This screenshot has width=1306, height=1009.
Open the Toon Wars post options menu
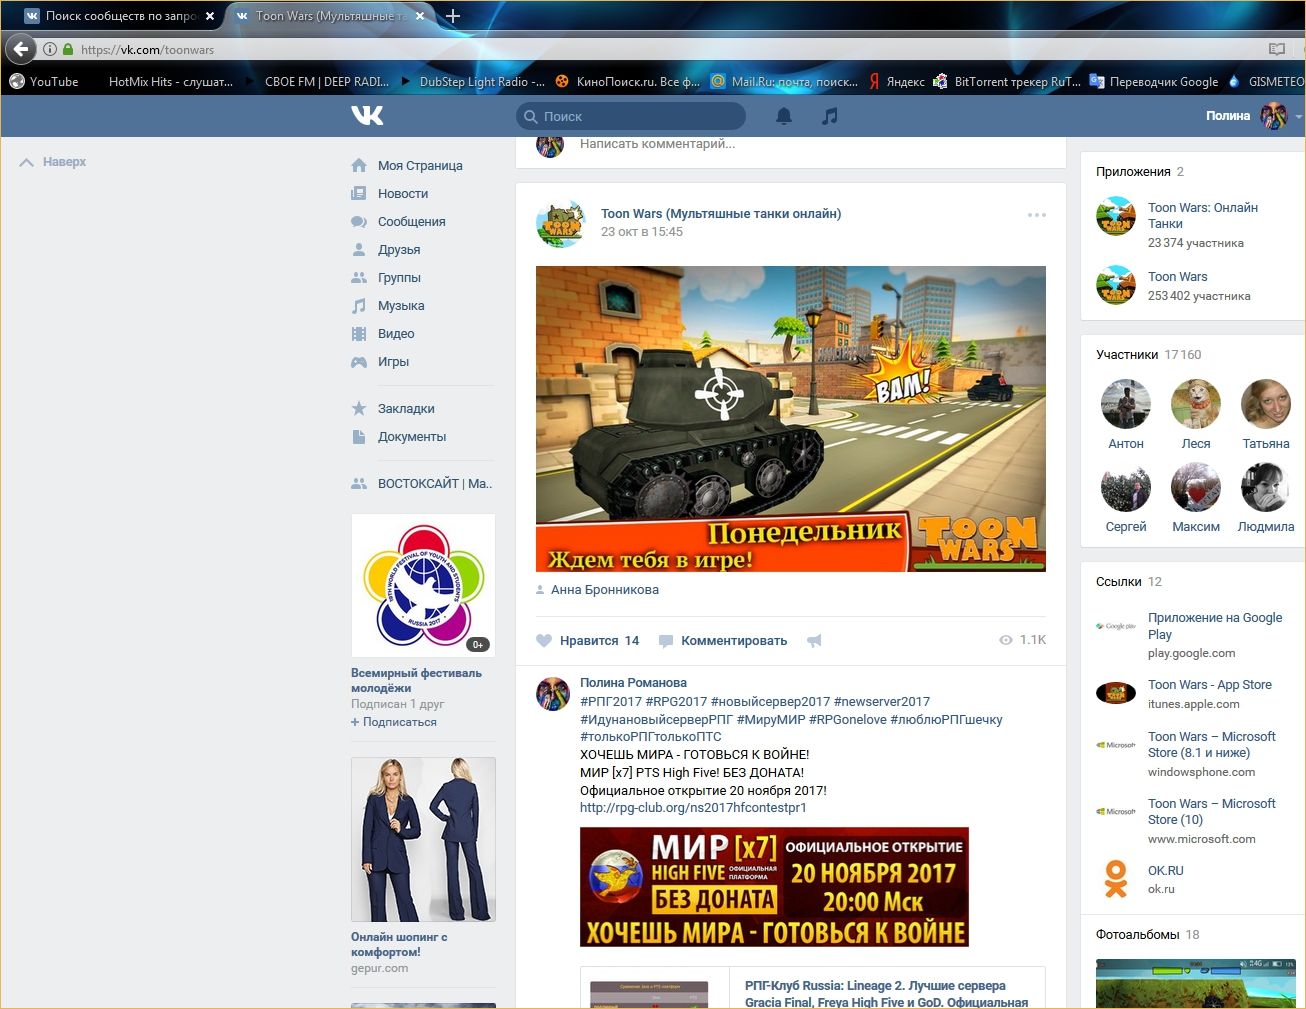pos(1036,215)
